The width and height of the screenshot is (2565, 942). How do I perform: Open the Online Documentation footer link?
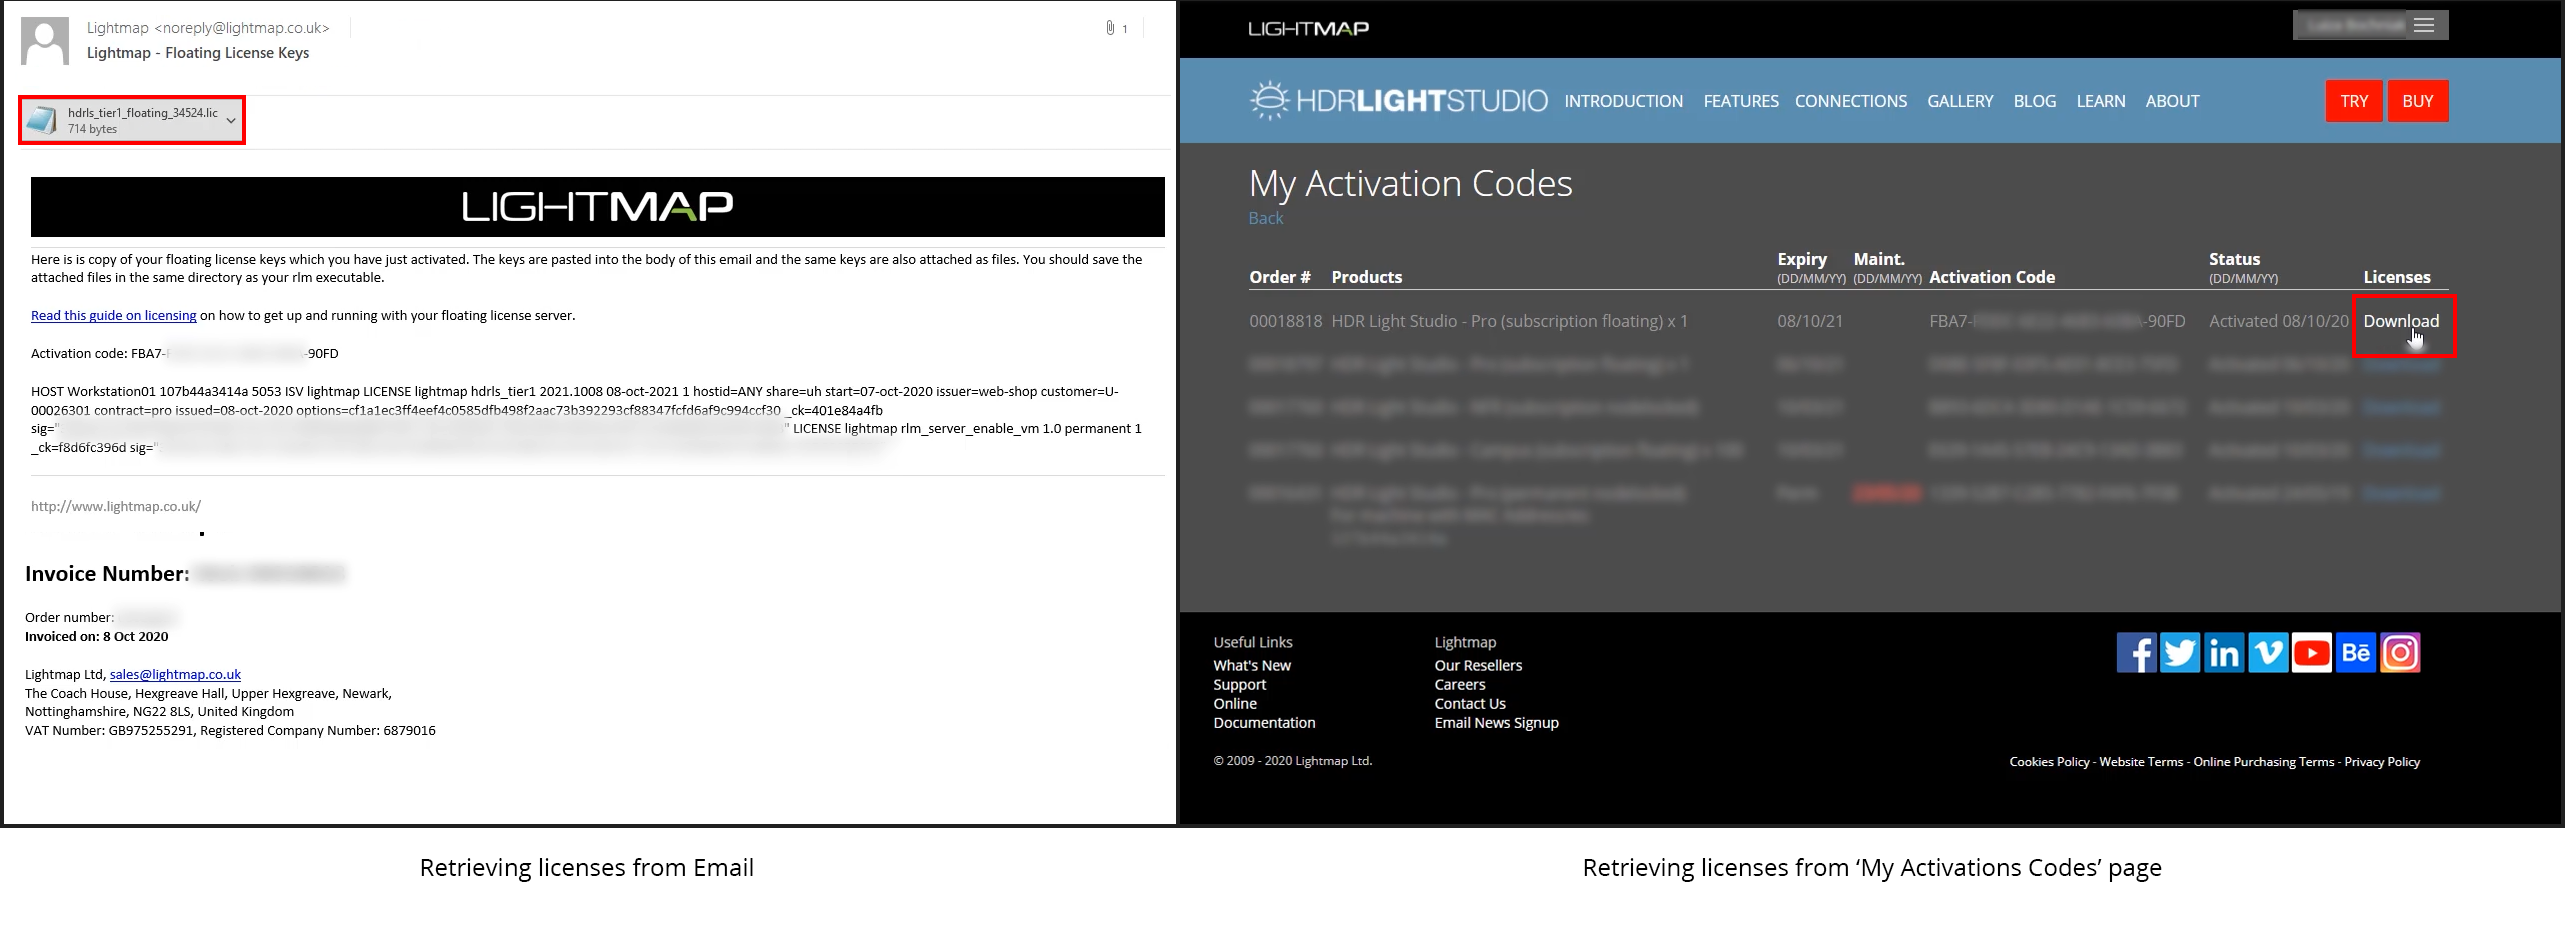(x=1264, y=713)
